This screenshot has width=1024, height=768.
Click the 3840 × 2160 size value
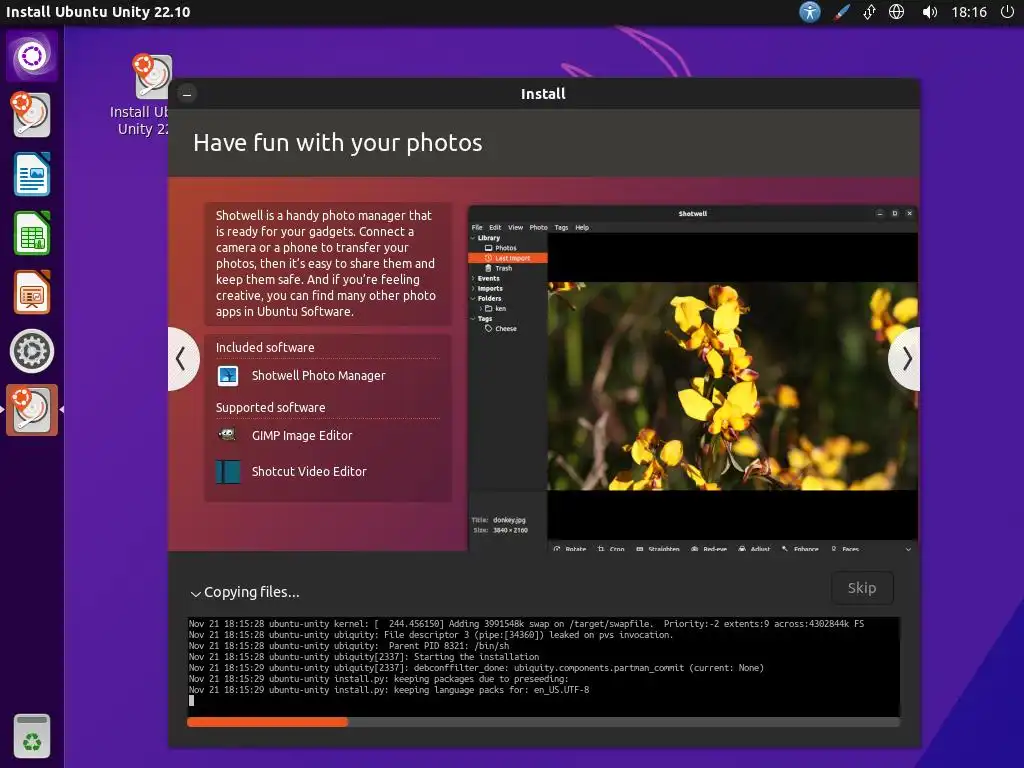click(510, 530)
